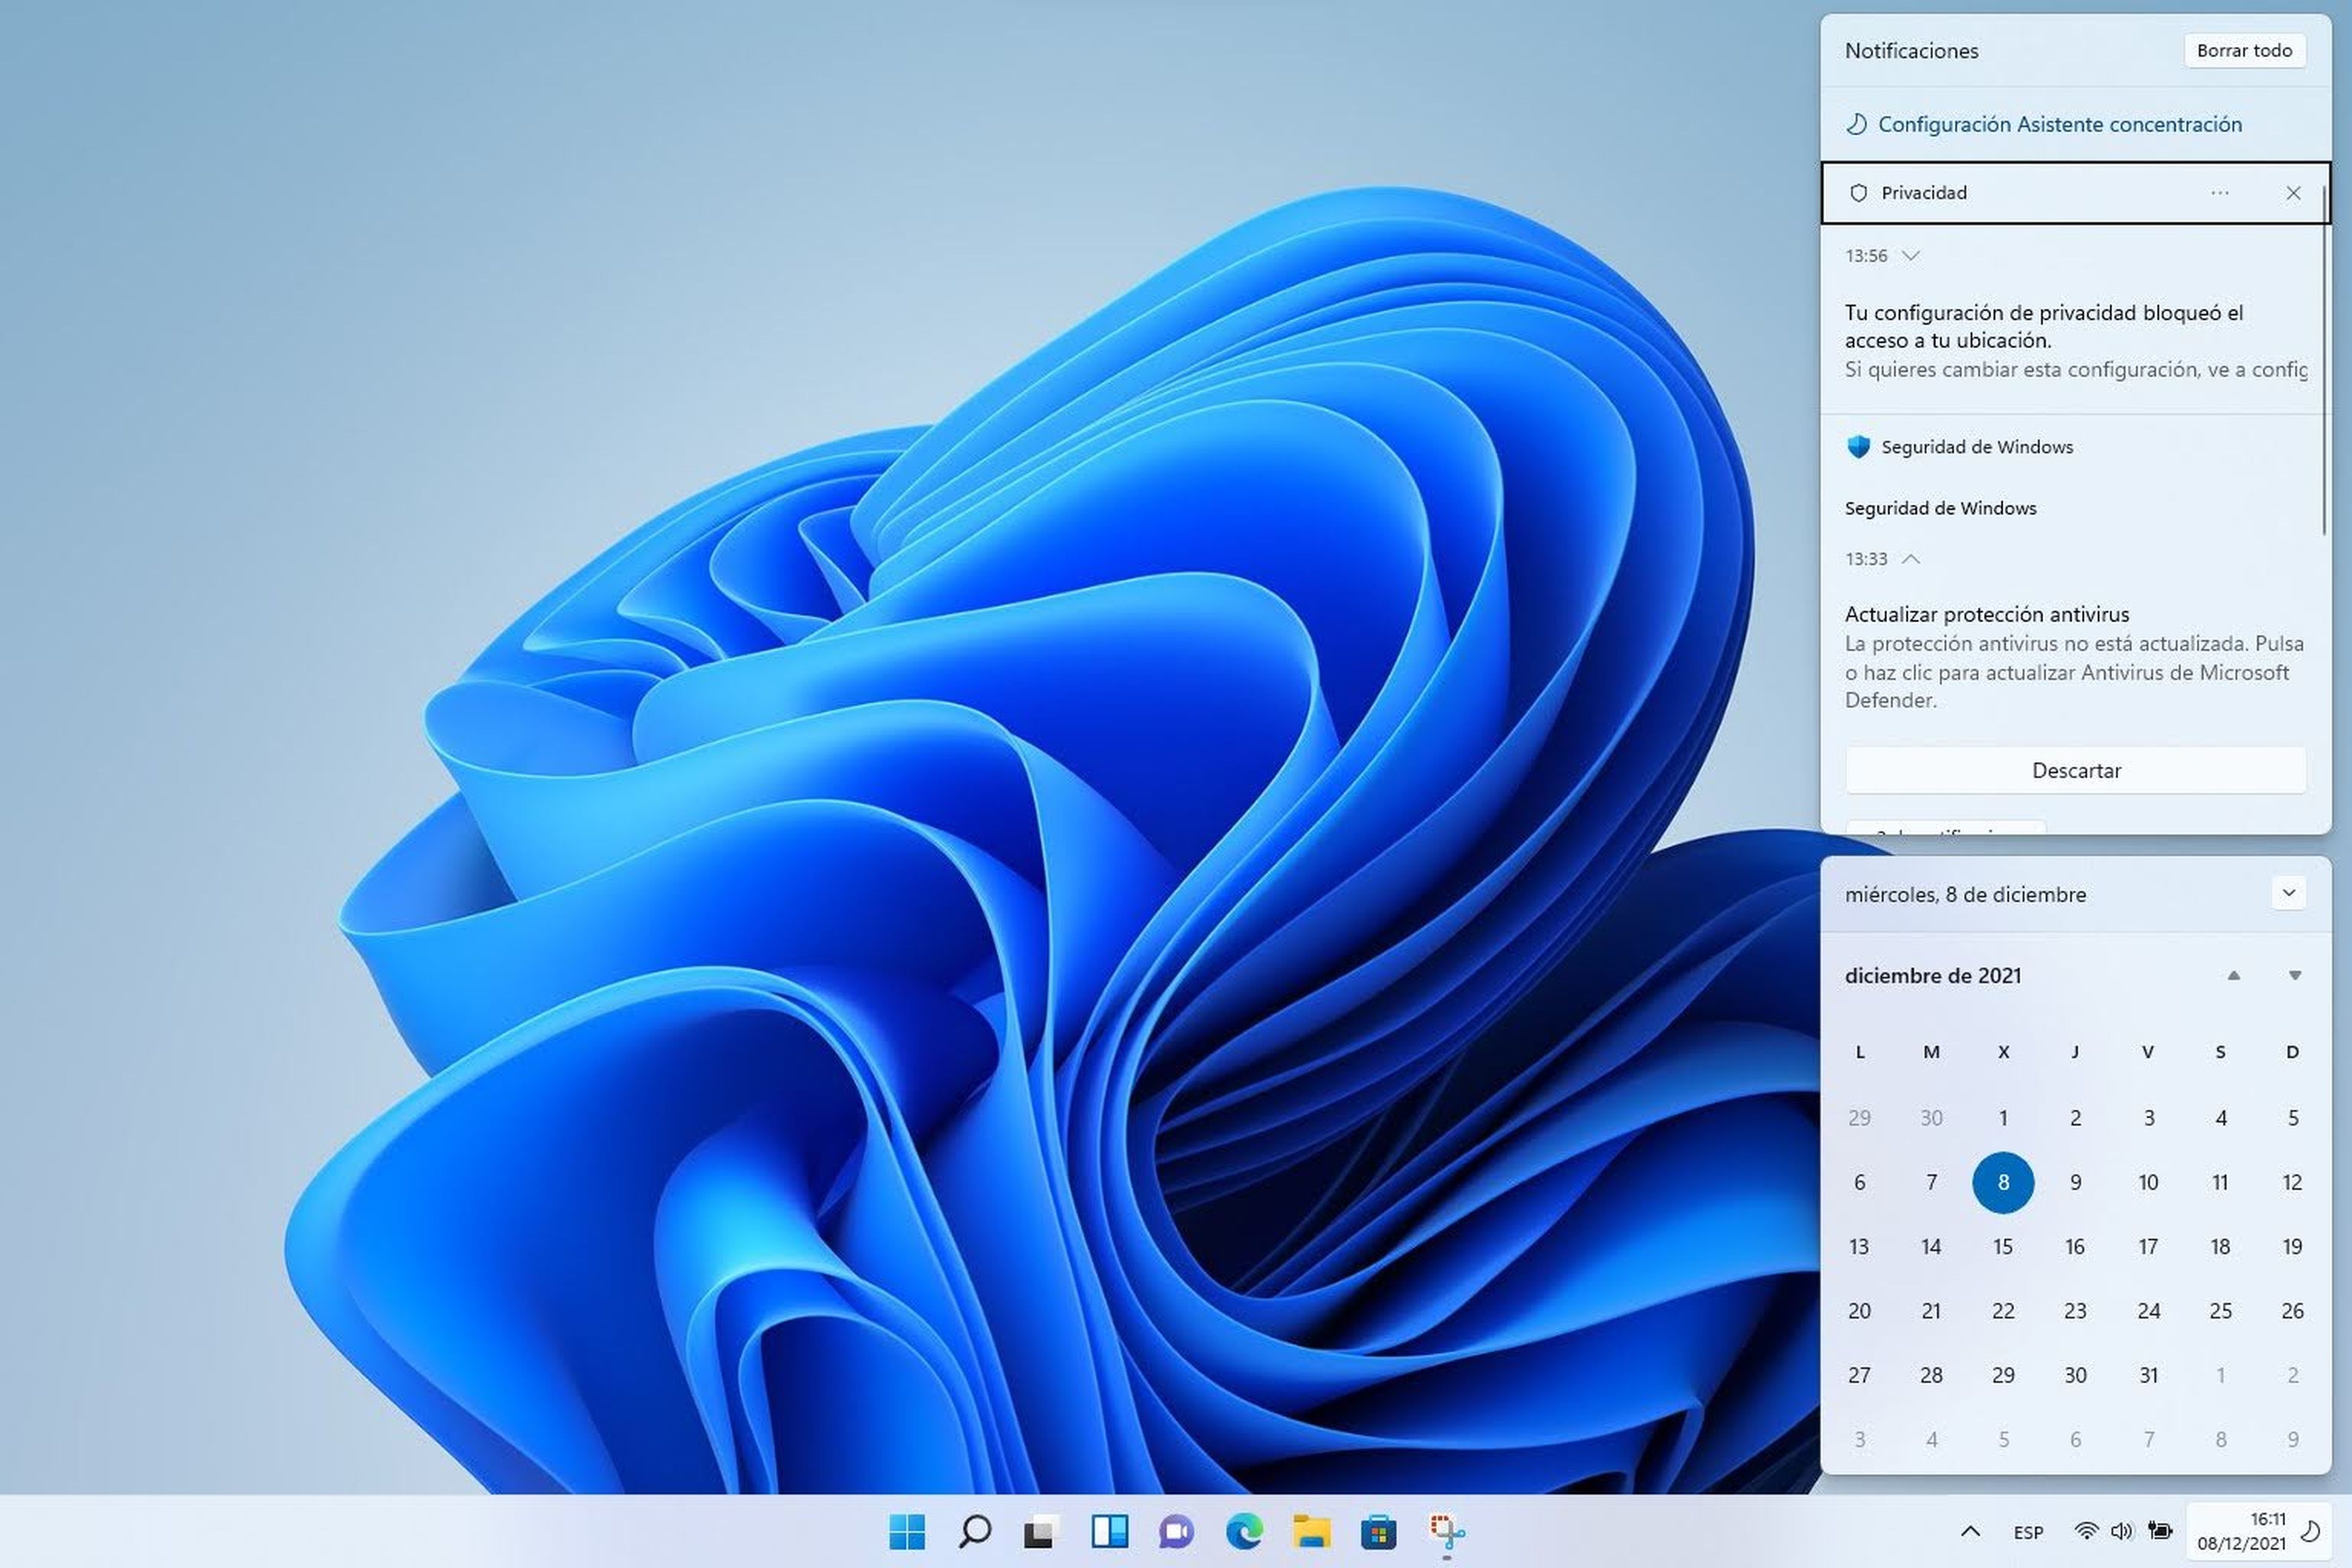The height and width of the screenshot is (1568, 2352).
Task: Select December 15 in calendar
Action: click(x=2002, y=1247)
